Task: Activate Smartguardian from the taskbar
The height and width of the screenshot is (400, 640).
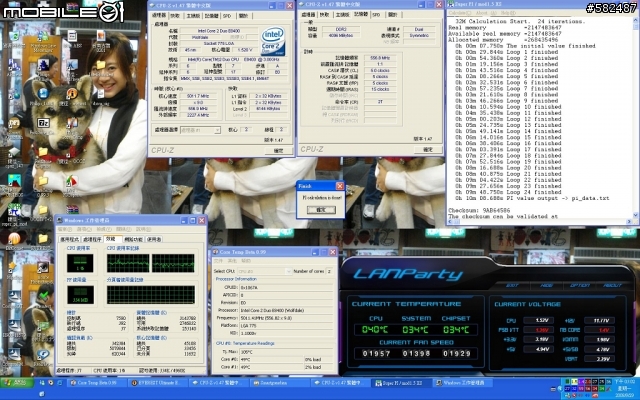Action: point(280,383)
